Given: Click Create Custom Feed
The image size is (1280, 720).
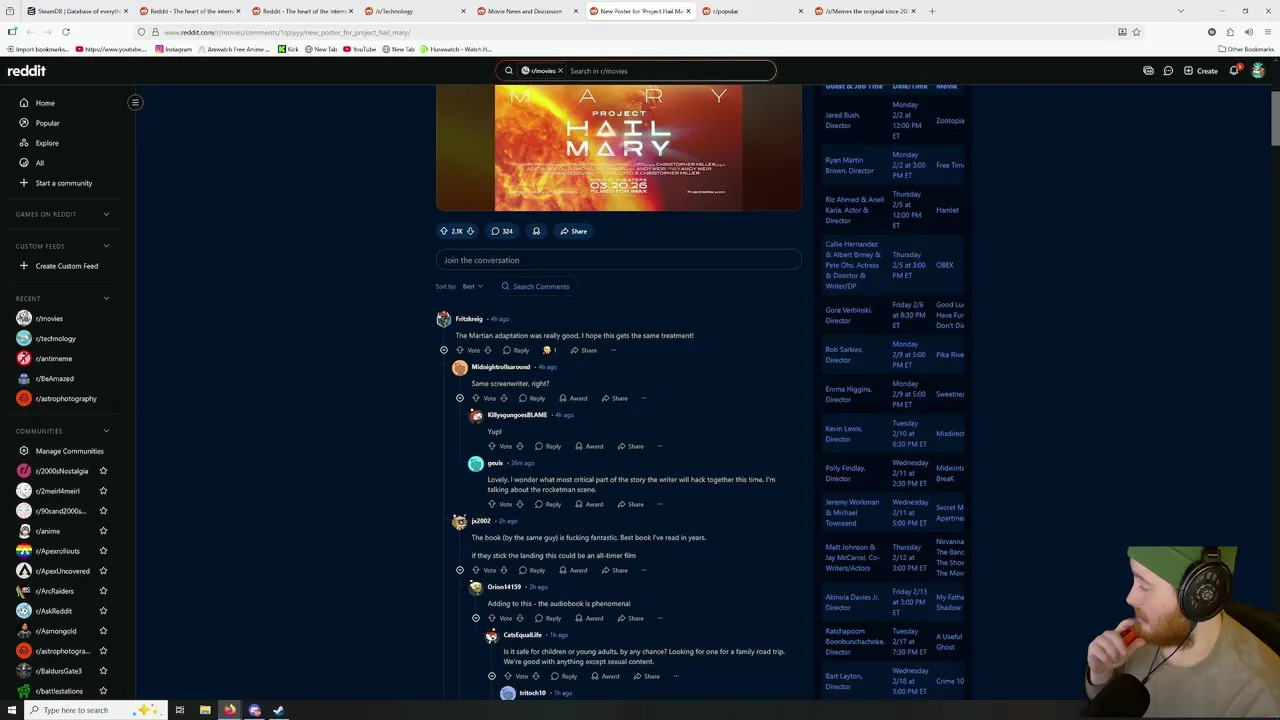Looking at the screenshot, I should [x=66, y=266].
